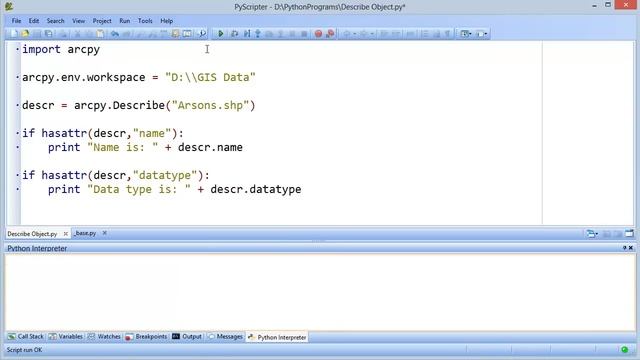The width and height of the screenshot is (640, 360).
Task: Open the tab-bar split view dropdown
Action: [592, 234]
